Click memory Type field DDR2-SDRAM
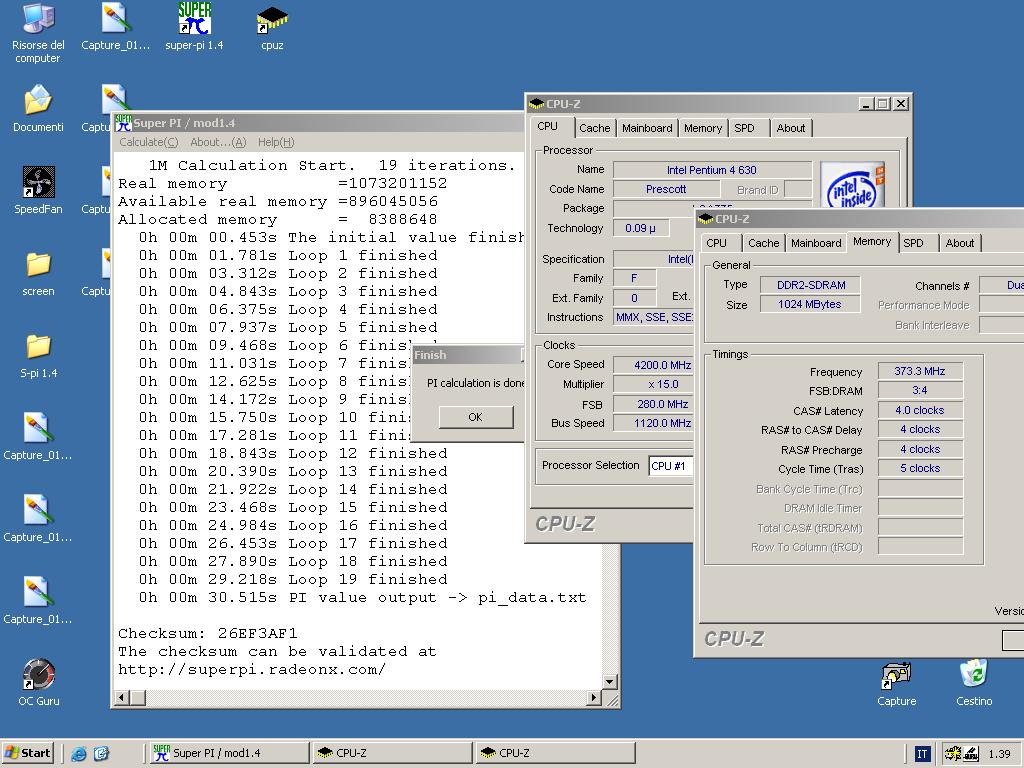Image resolution: width=1024 pixels, height=768 pixels. pyautogui.click(x=810, y=285)
